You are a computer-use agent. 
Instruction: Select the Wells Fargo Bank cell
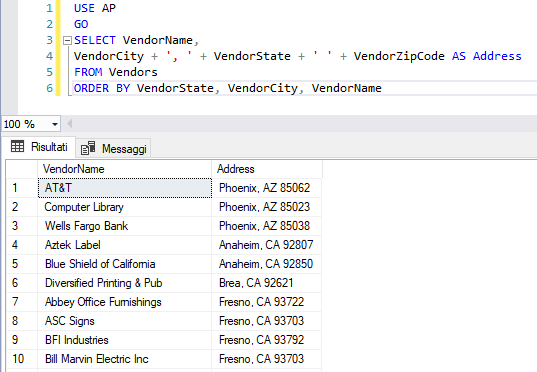[125, 226]
